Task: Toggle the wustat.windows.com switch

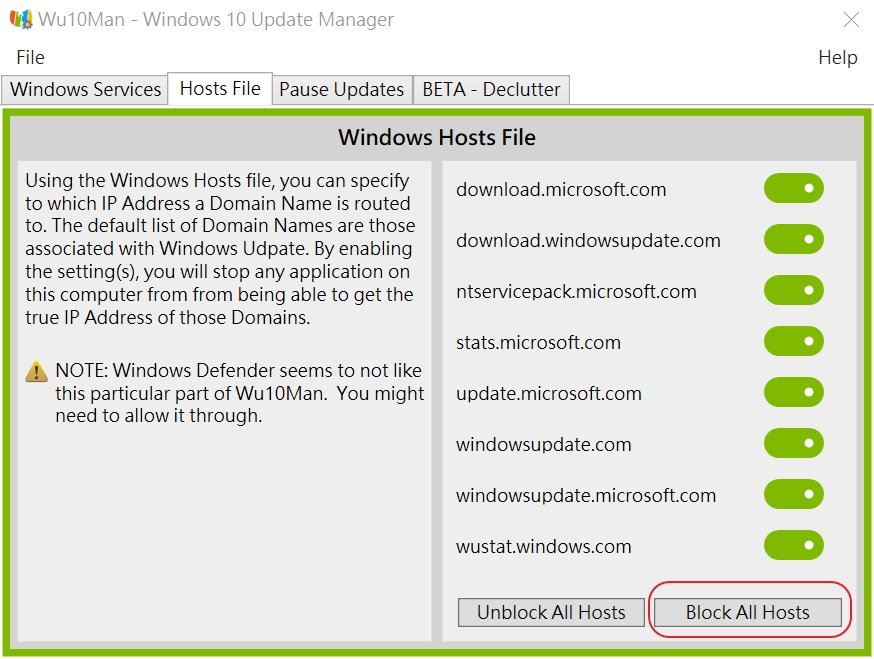Action: pyautogui.click(x=794, y=545)
